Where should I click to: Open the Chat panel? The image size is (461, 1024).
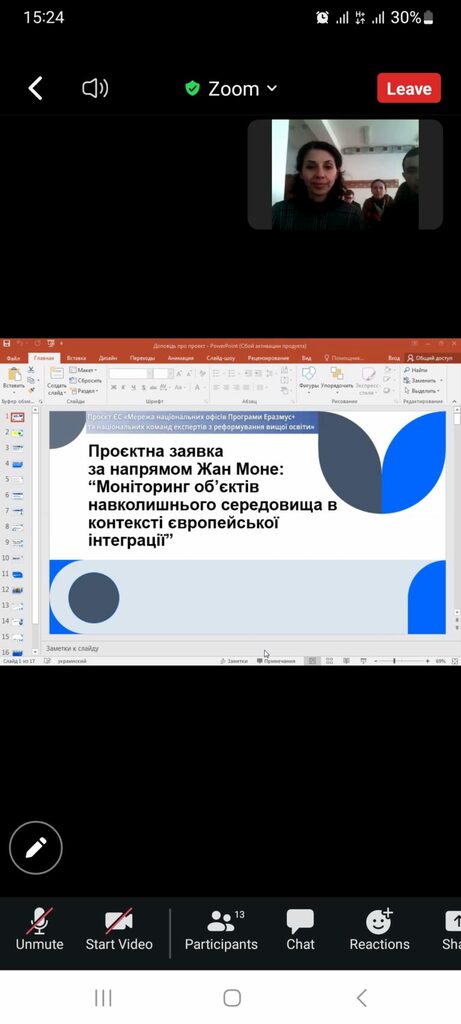[x=300, y=929]
